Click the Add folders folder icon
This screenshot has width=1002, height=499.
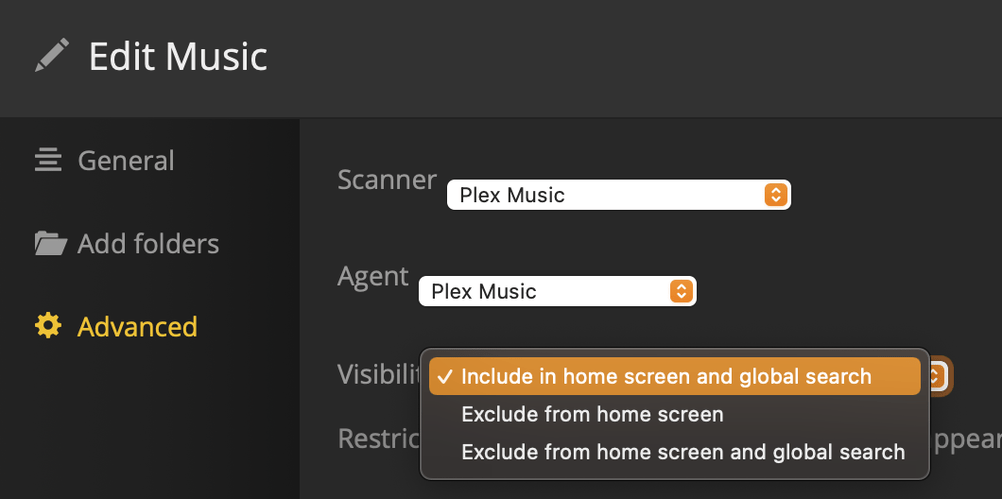[50, 243]
